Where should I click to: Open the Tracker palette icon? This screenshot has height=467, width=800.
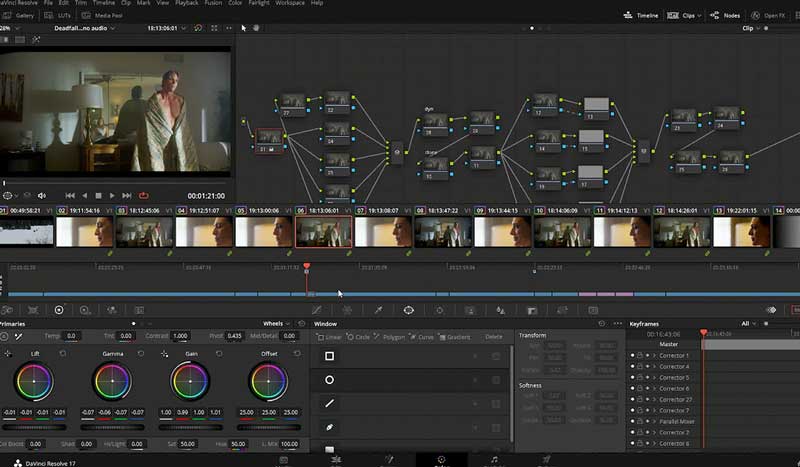(x=439, y=310)
